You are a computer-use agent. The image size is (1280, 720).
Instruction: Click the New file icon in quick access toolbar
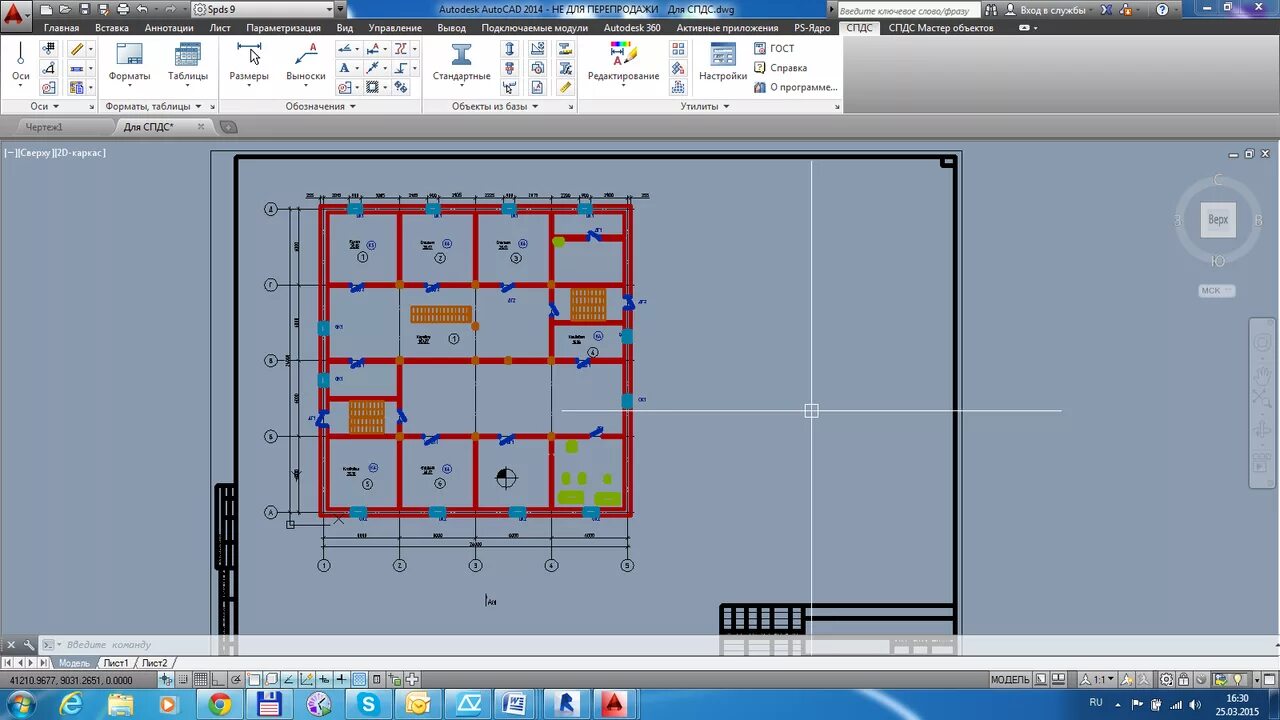click(46, 9)
